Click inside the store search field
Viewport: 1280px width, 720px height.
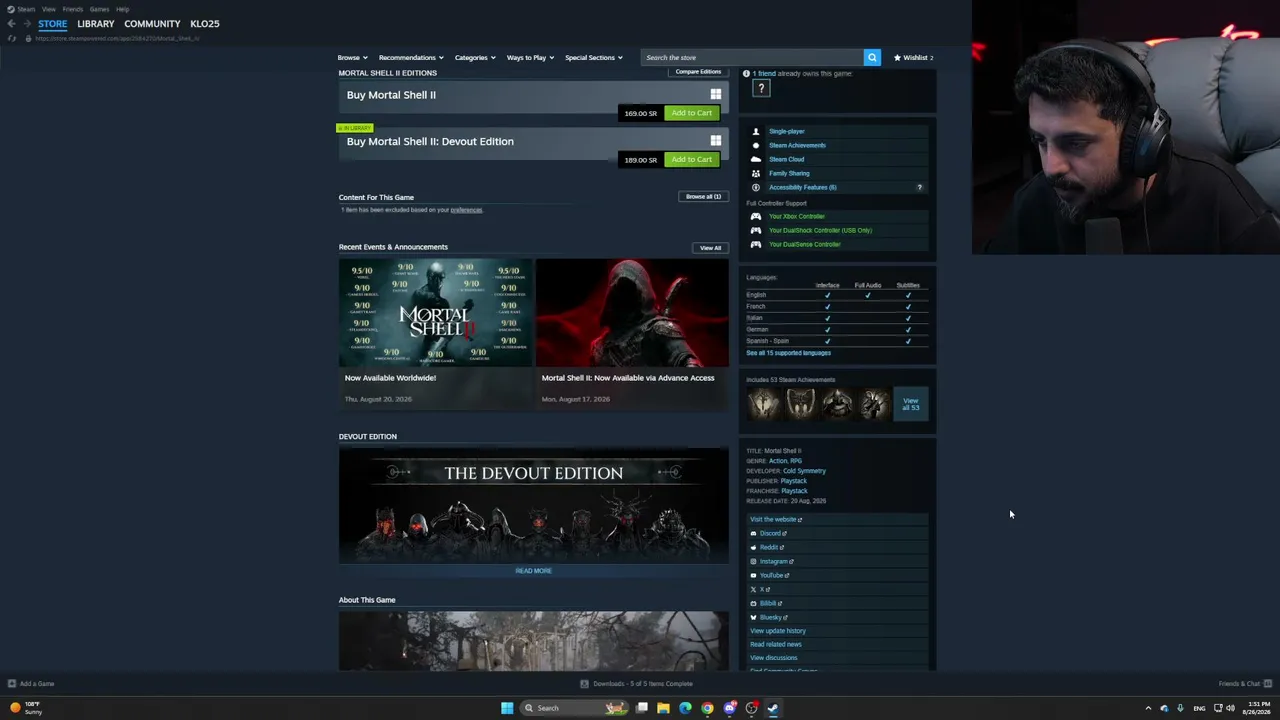tap(752, 58)
